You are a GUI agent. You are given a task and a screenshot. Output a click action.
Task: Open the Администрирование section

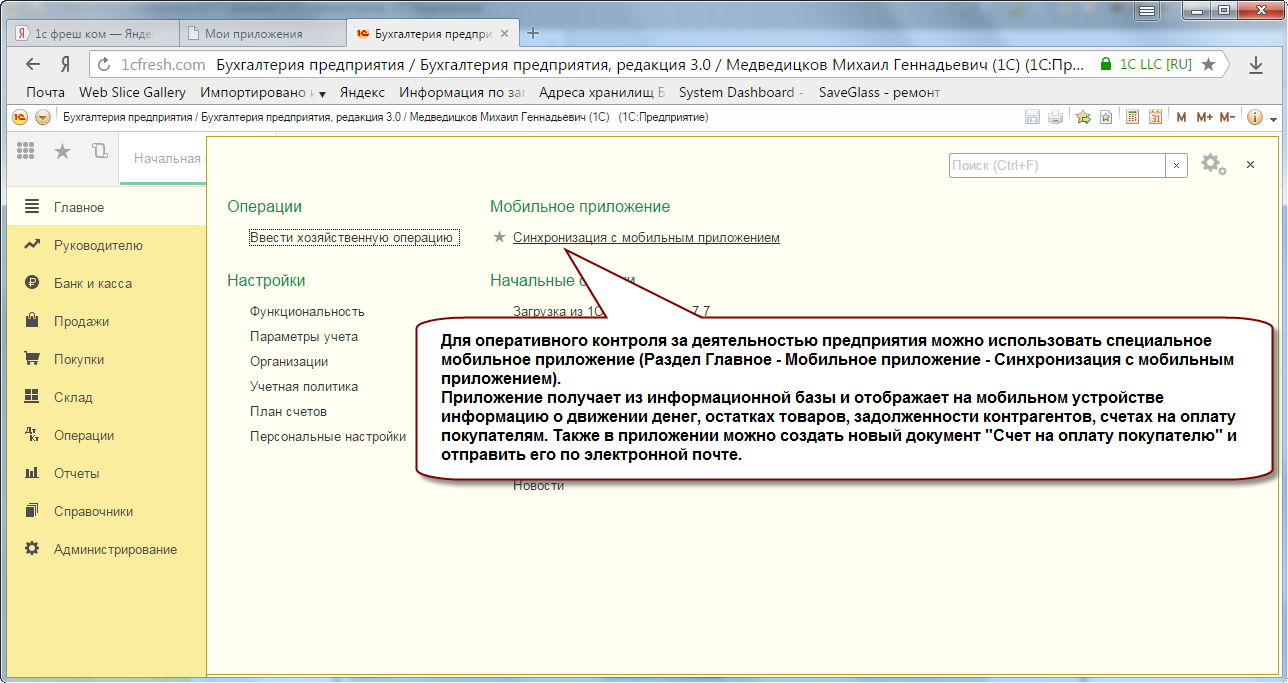pos(115,549)
